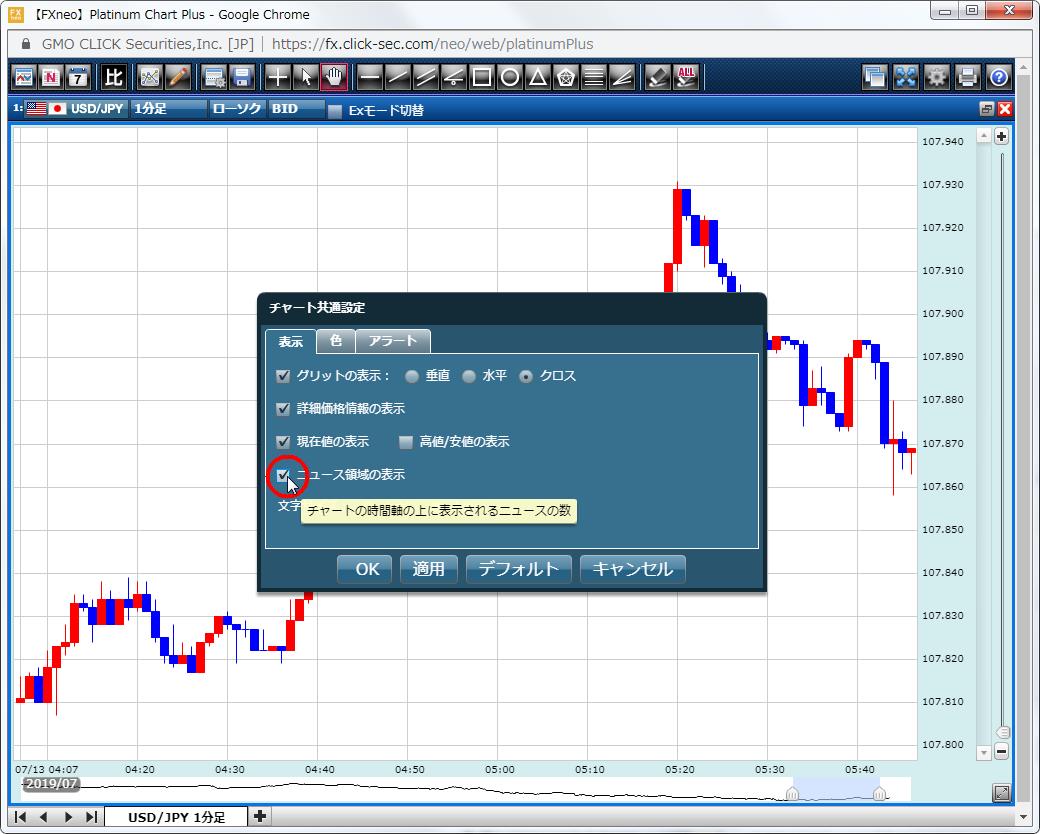Apply settings with the 適用 button
The height and width of the screenshot is (834, 1040).
pyautogui.click(x=428, y=568)
